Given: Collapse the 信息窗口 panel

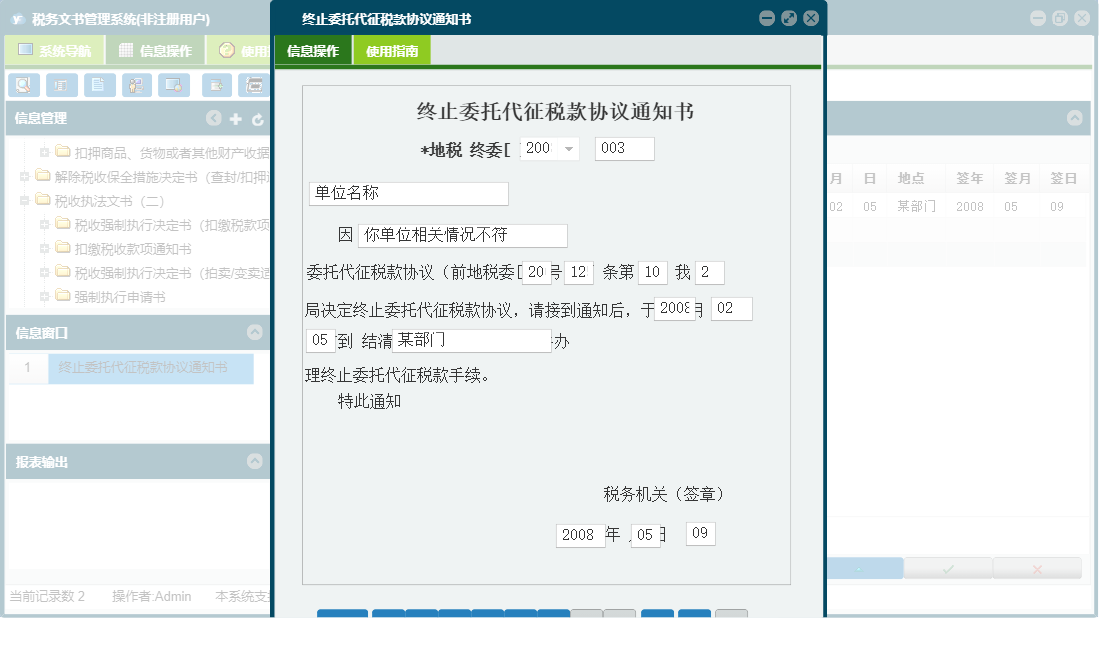Looking at the screenshot, I should pos(254,332).
